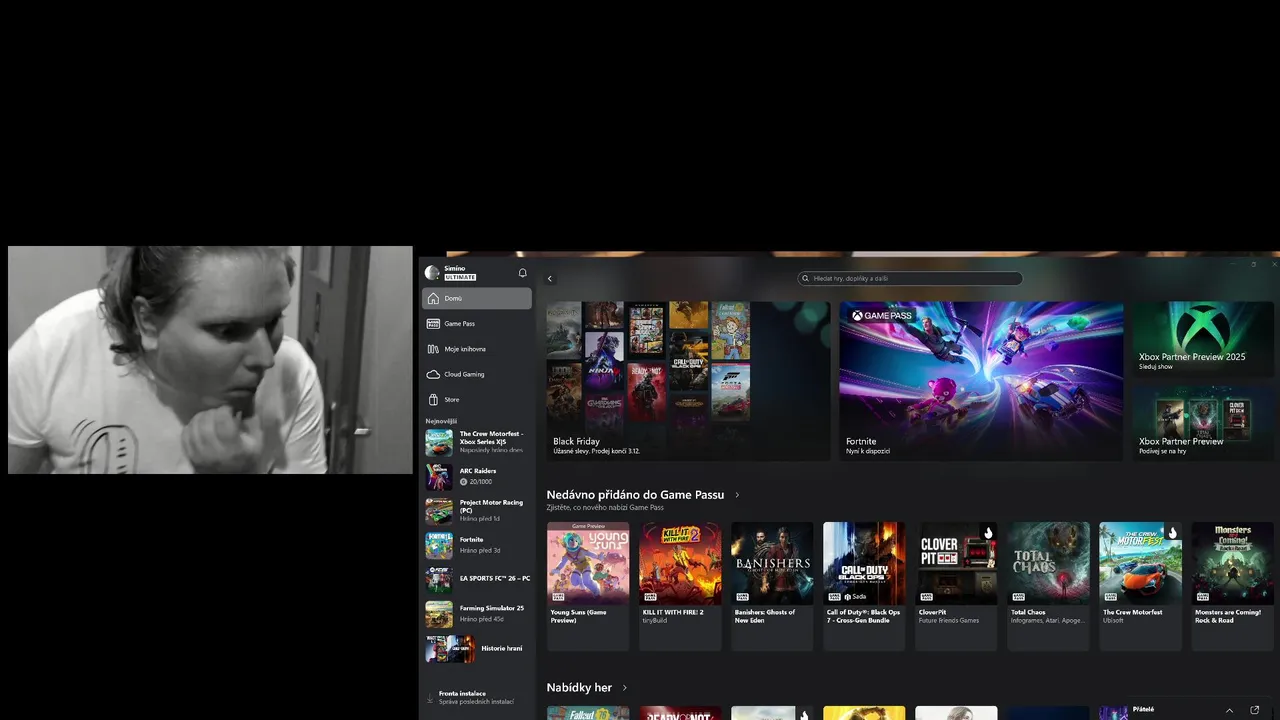Open ARC Raiders in recent games list

point(477,476)
